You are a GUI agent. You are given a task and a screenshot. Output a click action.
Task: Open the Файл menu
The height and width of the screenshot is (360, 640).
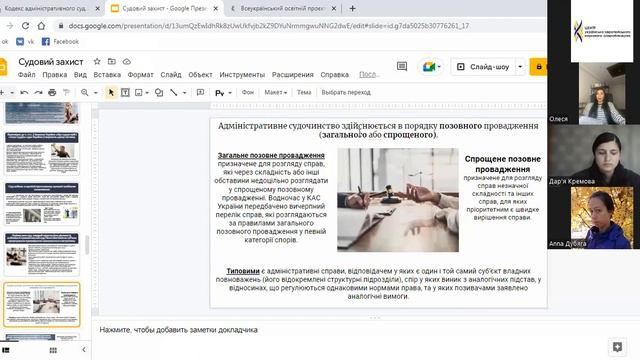click(27, 75)
